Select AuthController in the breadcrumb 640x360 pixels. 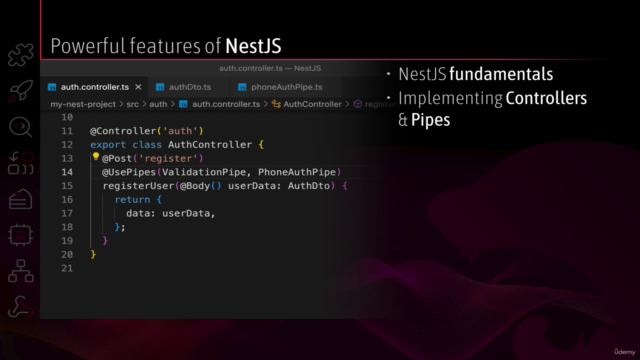313,104
